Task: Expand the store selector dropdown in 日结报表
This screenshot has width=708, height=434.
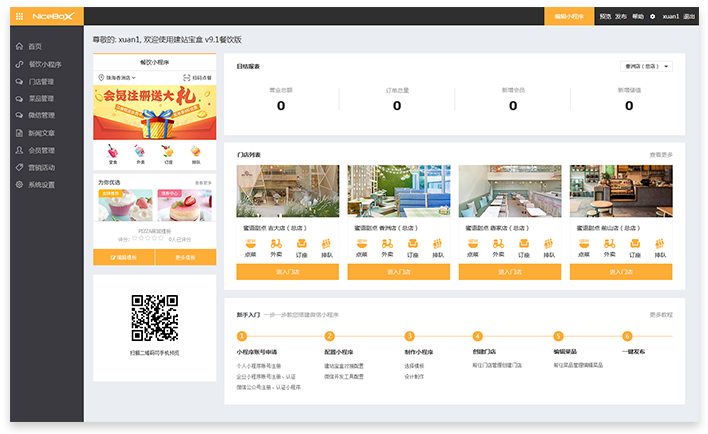Action: point(646,66)
